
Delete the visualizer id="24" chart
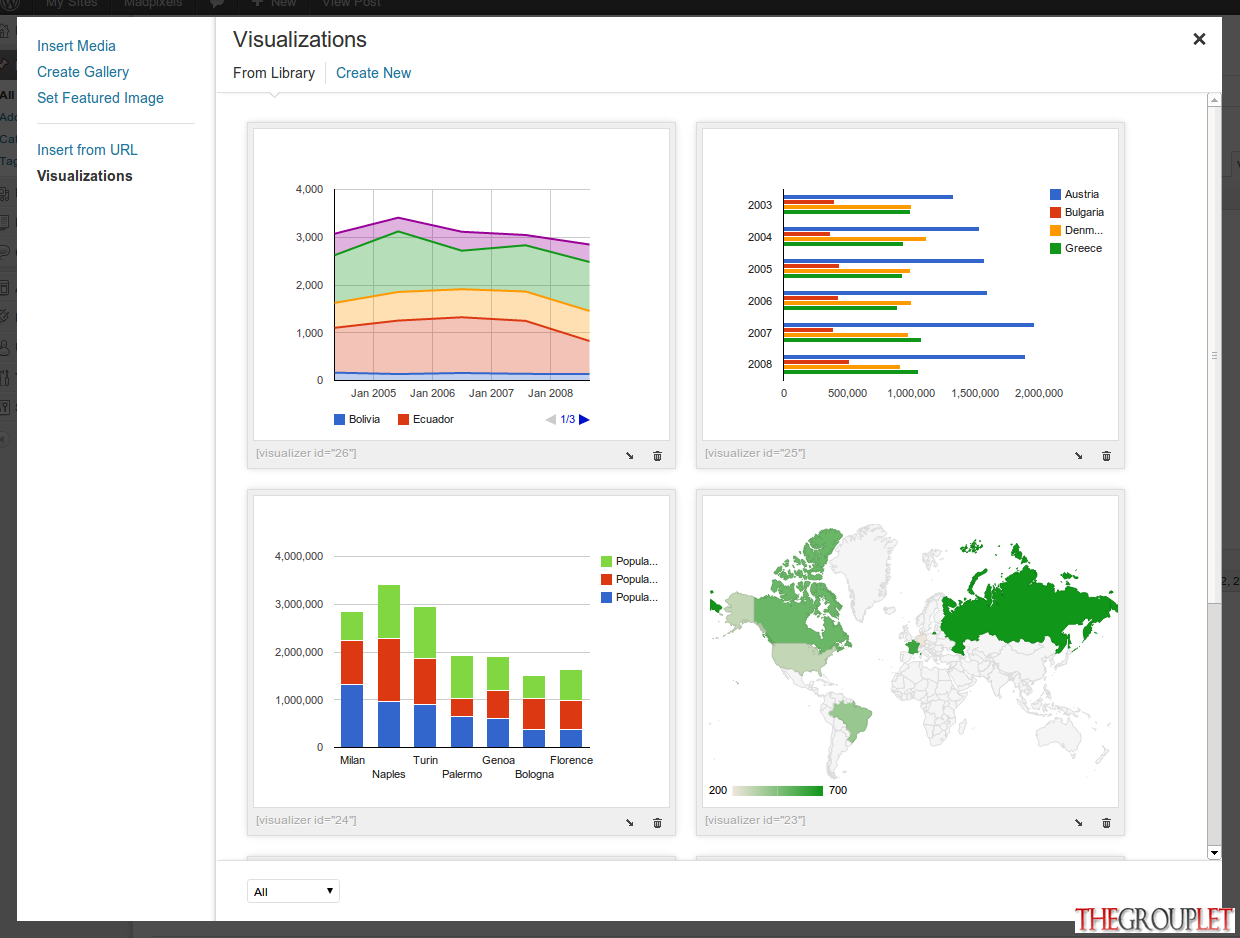[x=657, y=823]
